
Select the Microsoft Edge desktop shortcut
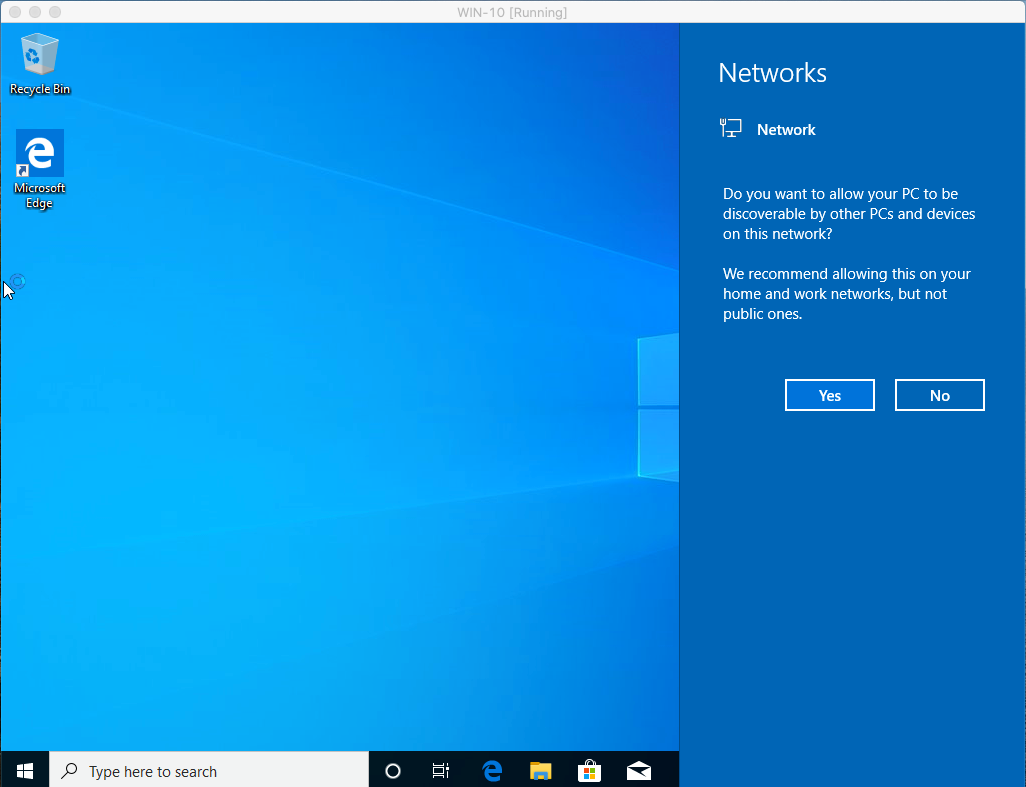(40, 169)
